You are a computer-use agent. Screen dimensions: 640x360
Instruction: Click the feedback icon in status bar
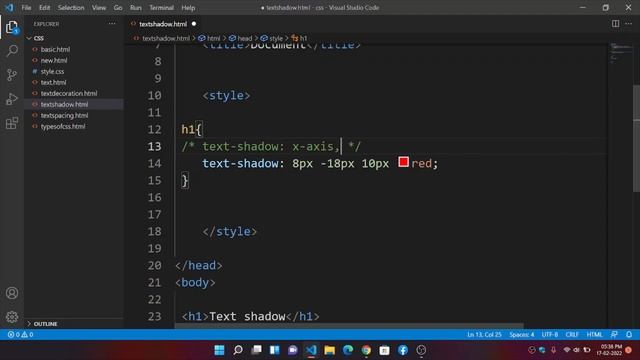(x=614, y=334)
